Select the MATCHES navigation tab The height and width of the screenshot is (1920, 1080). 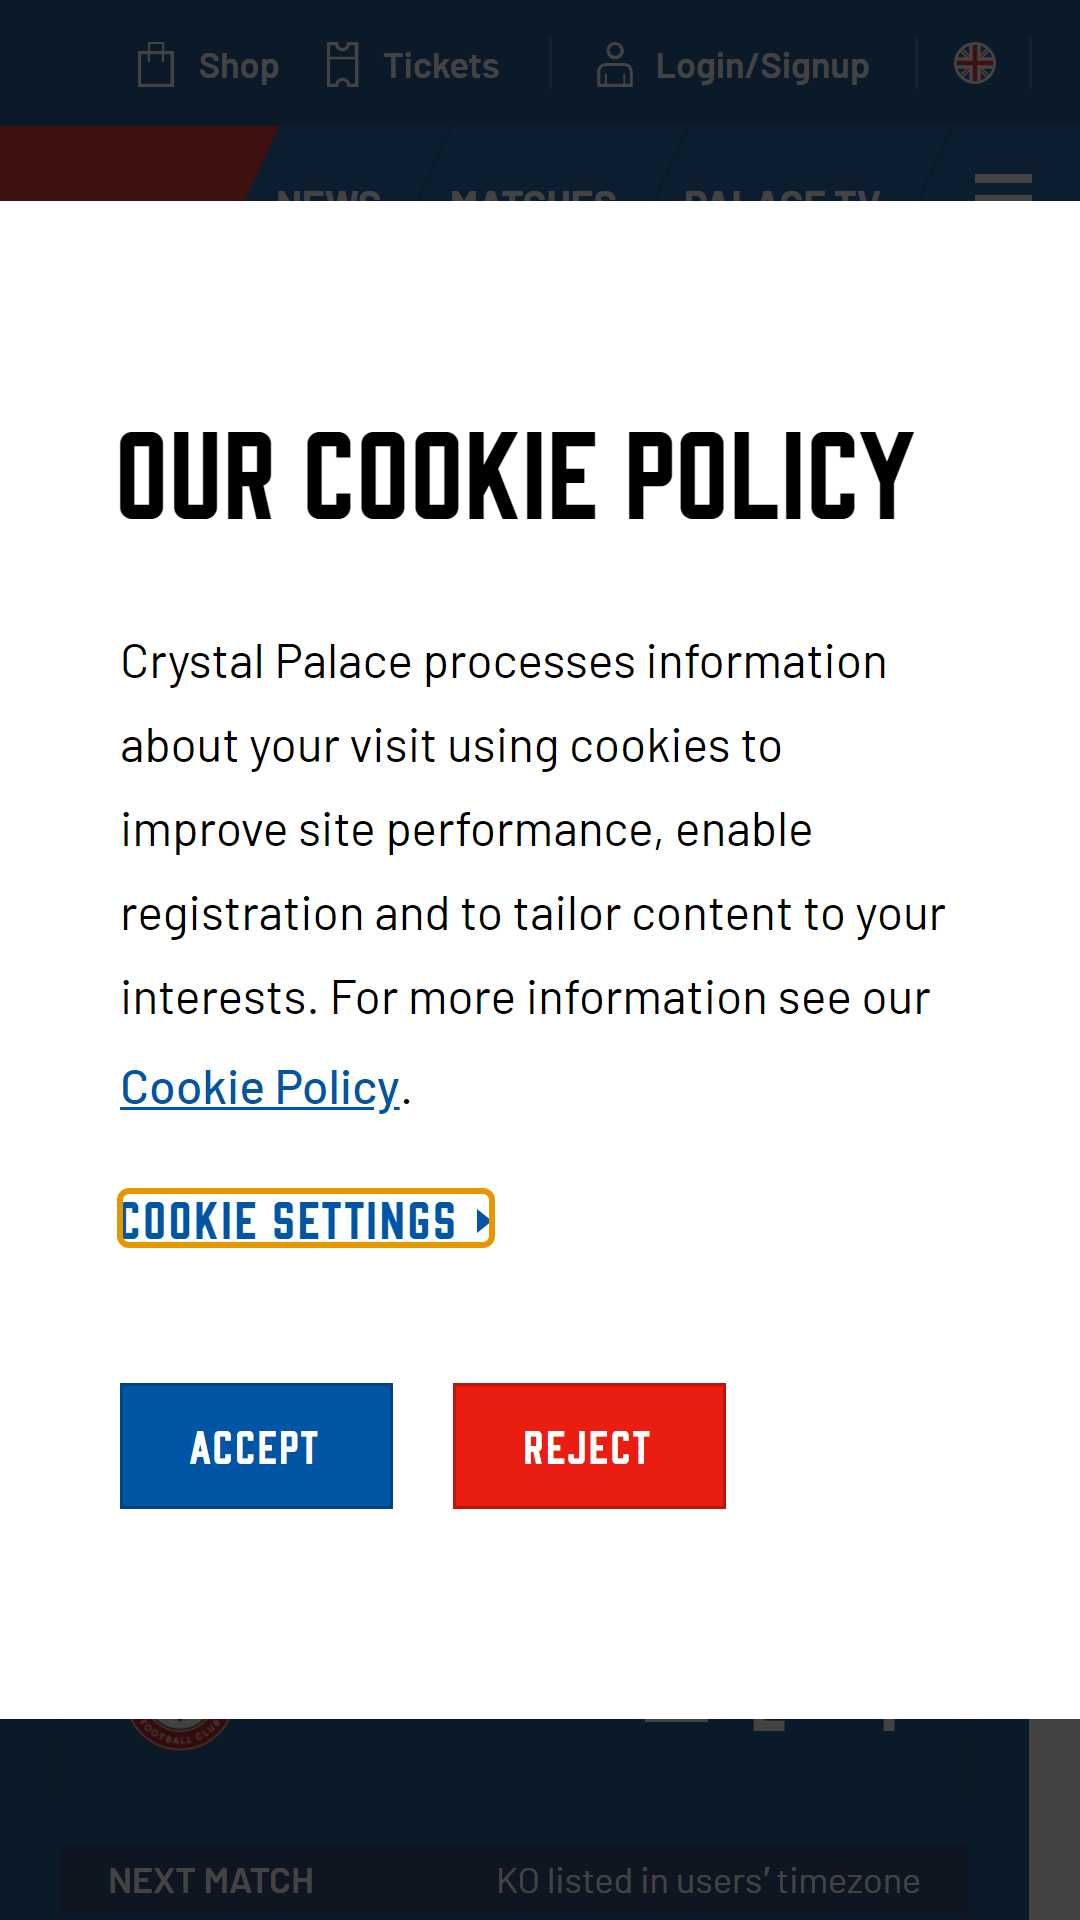tap(533, 194)
